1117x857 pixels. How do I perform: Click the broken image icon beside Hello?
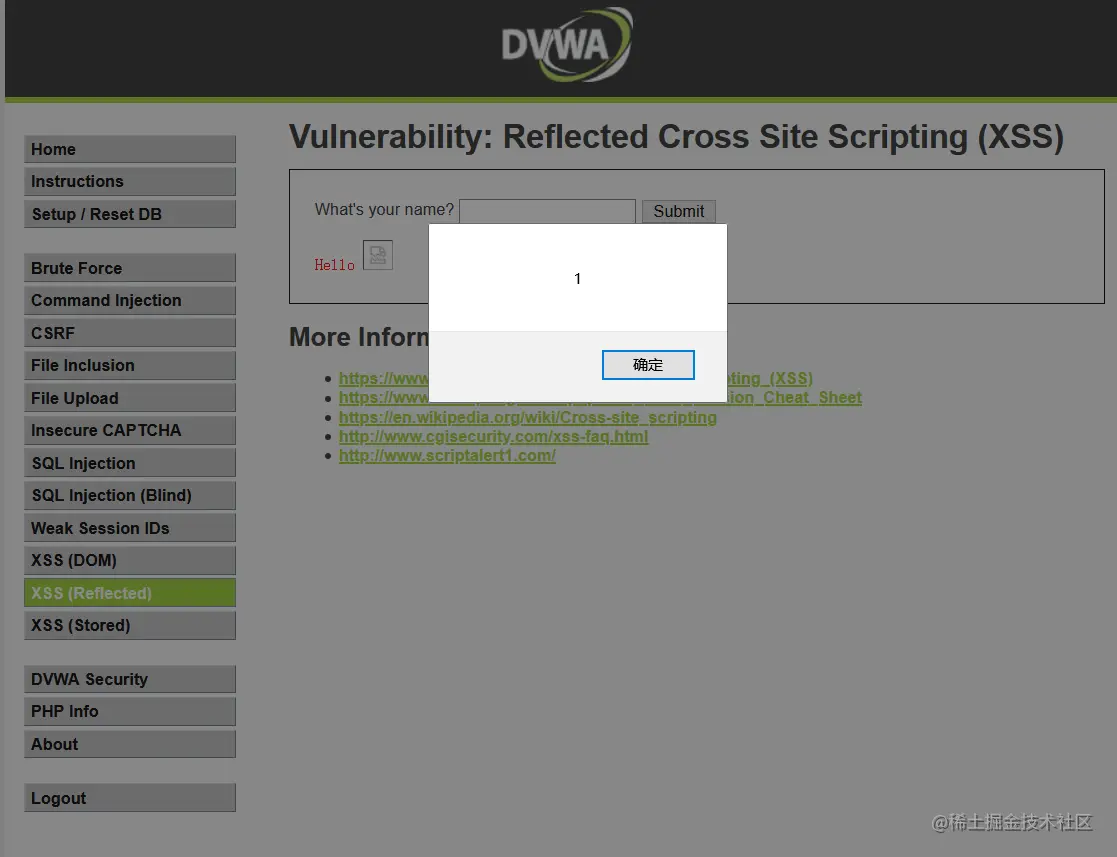point(378,254)
